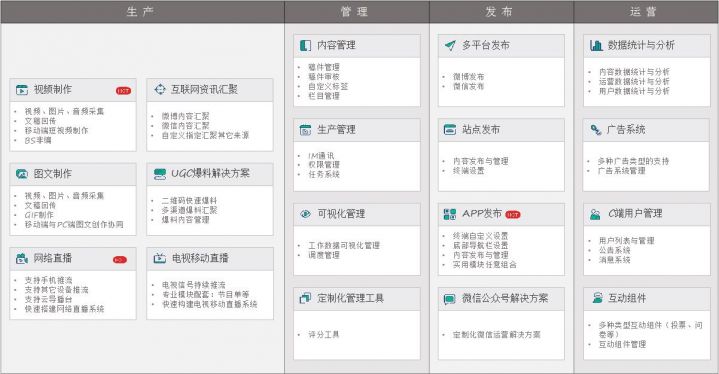Screen dimensions: 719x374
Task: Click the 微博内容汇聚 bullet item
Action: click(x=185, y=116)
